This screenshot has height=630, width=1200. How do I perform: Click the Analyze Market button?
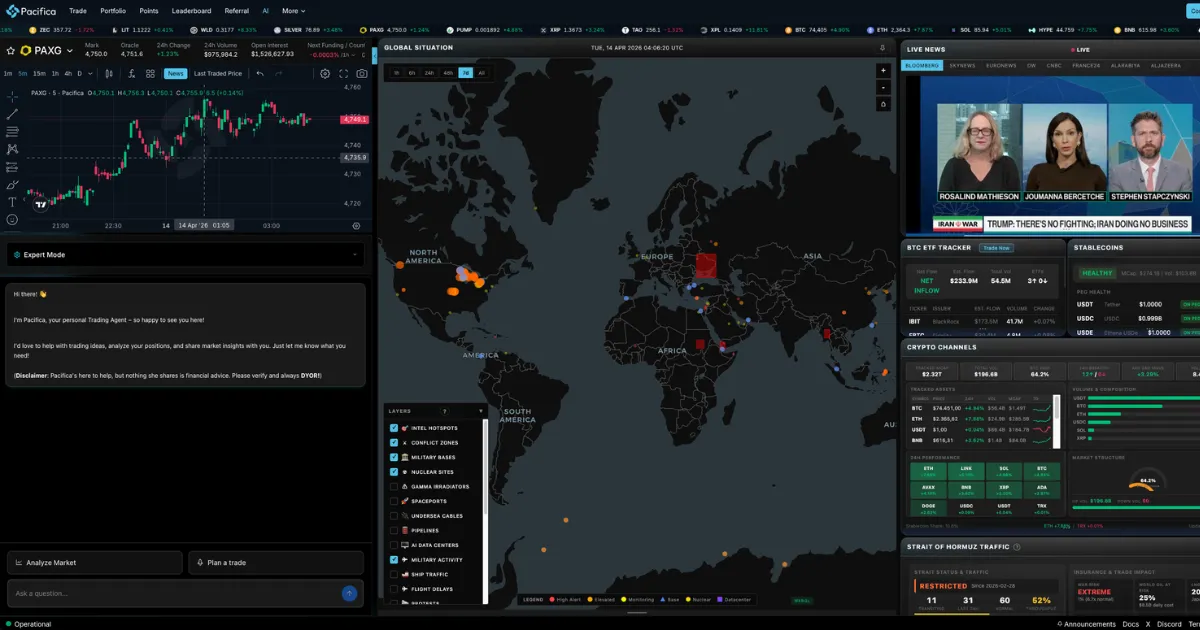tap(95, 563)
